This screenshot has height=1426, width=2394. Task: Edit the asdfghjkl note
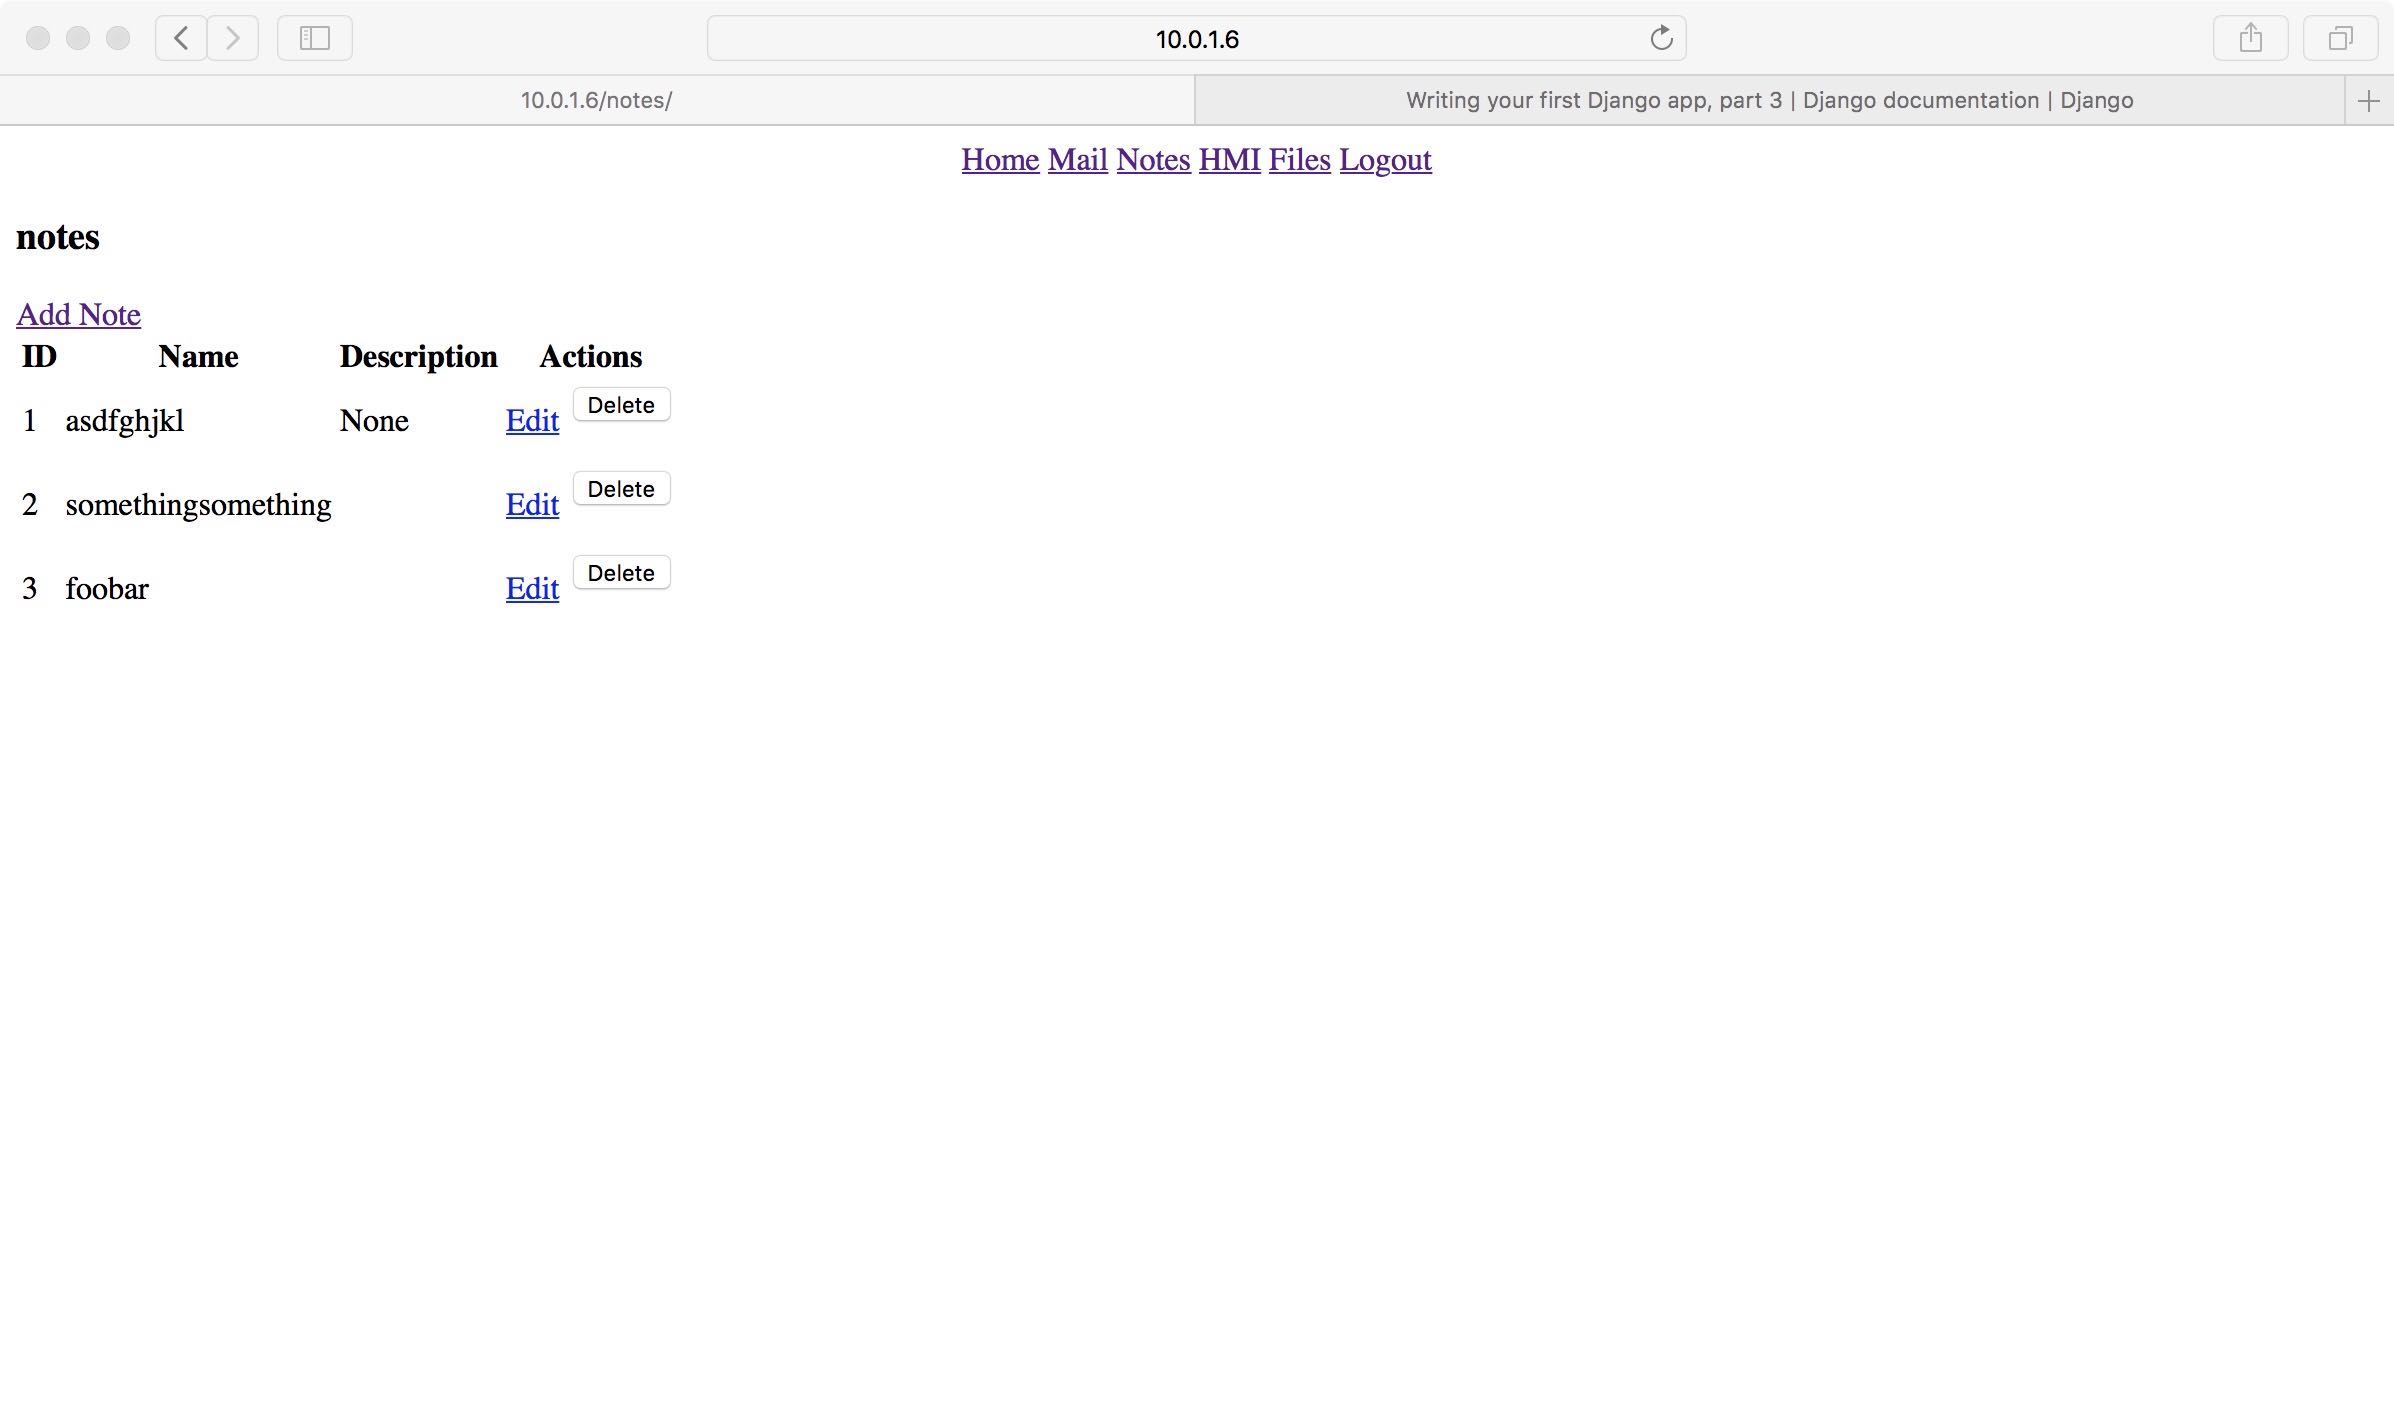[532, 421]
